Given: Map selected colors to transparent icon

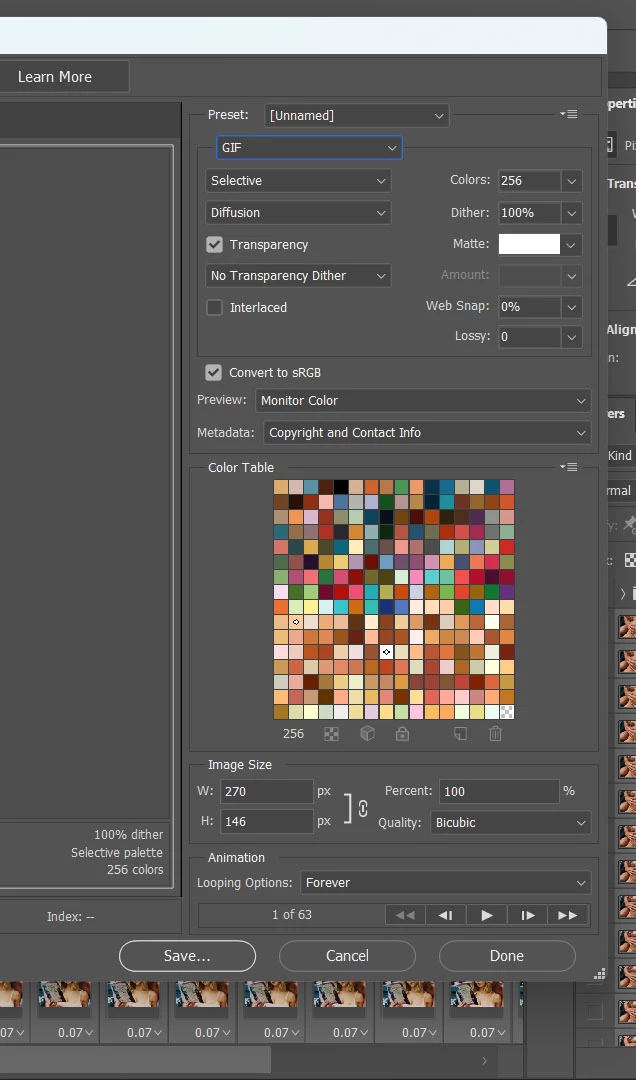Looking at the screenshot, I should [331, 734].
